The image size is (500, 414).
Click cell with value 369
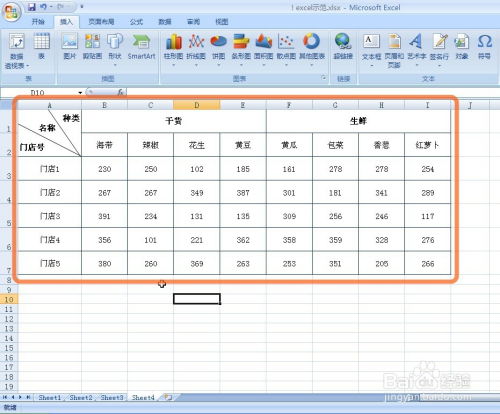point(197,263)
